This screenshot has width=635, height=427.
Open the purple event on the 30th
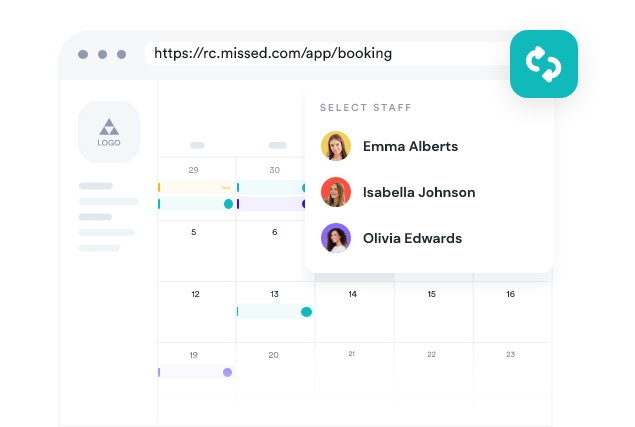tap(271, 204)
